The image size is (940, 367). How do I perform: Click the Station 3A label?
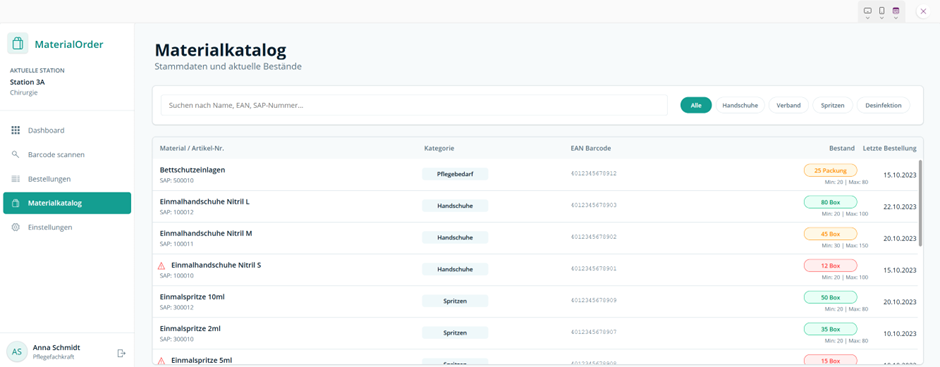coord(27,82)
